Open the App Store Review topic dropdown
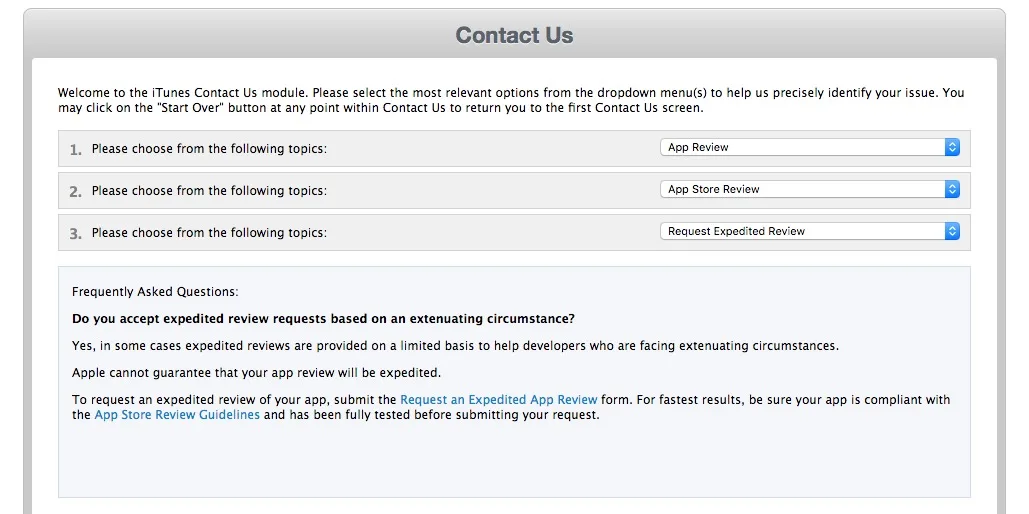 (810, 189)
